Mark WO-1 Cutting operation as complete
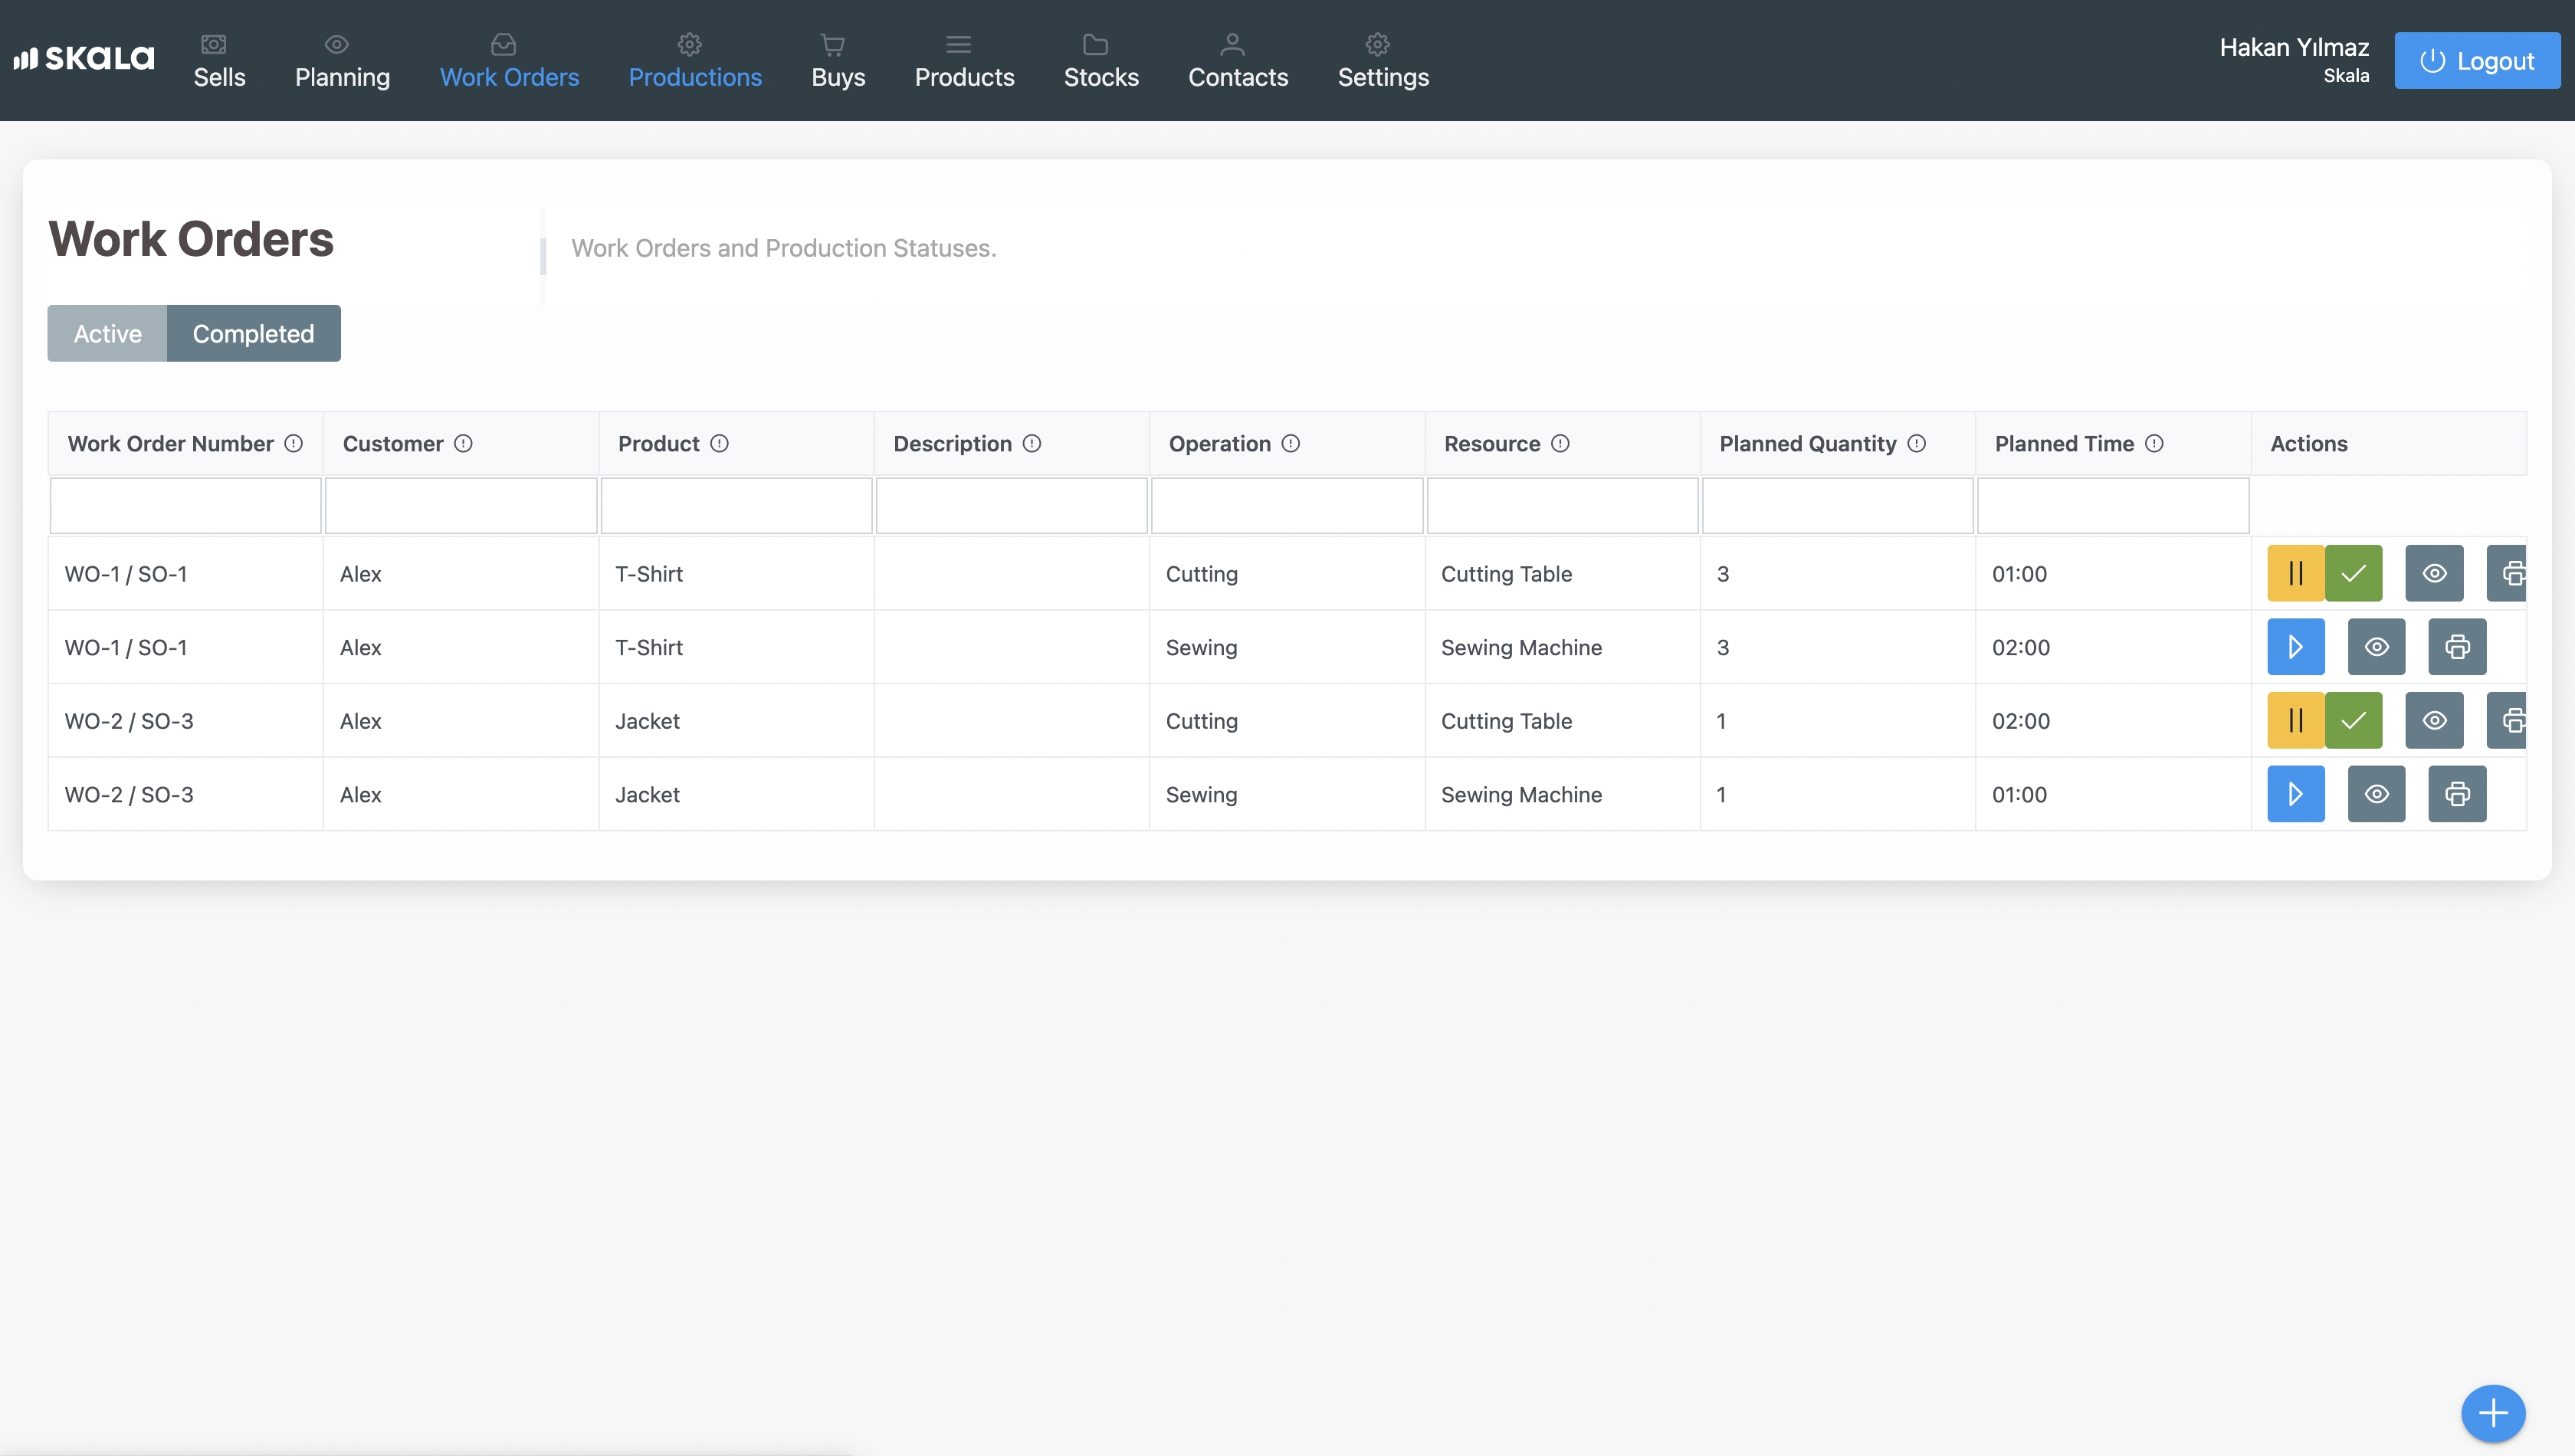Image resolution: width=2575 pixels, height=1456 pixels. click(2353, 573)
